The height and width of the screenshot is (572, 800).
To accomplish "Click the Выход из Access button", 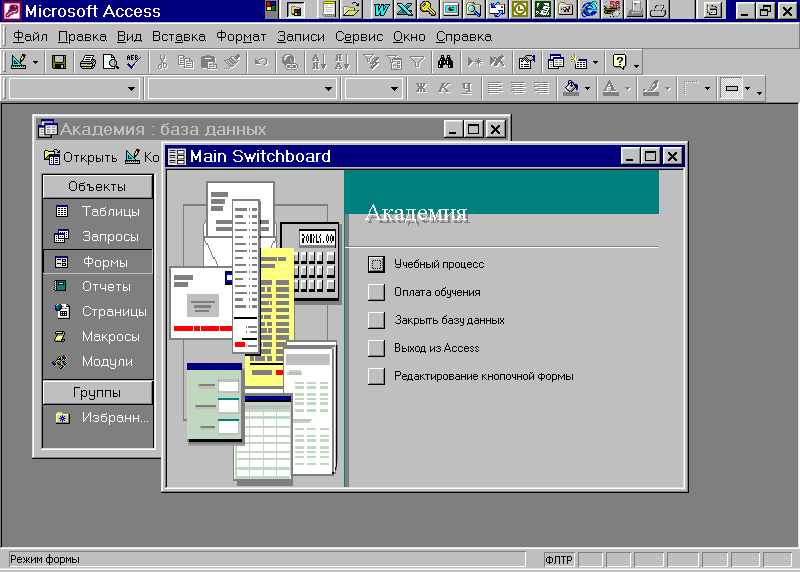I will [x=377, y=348].
